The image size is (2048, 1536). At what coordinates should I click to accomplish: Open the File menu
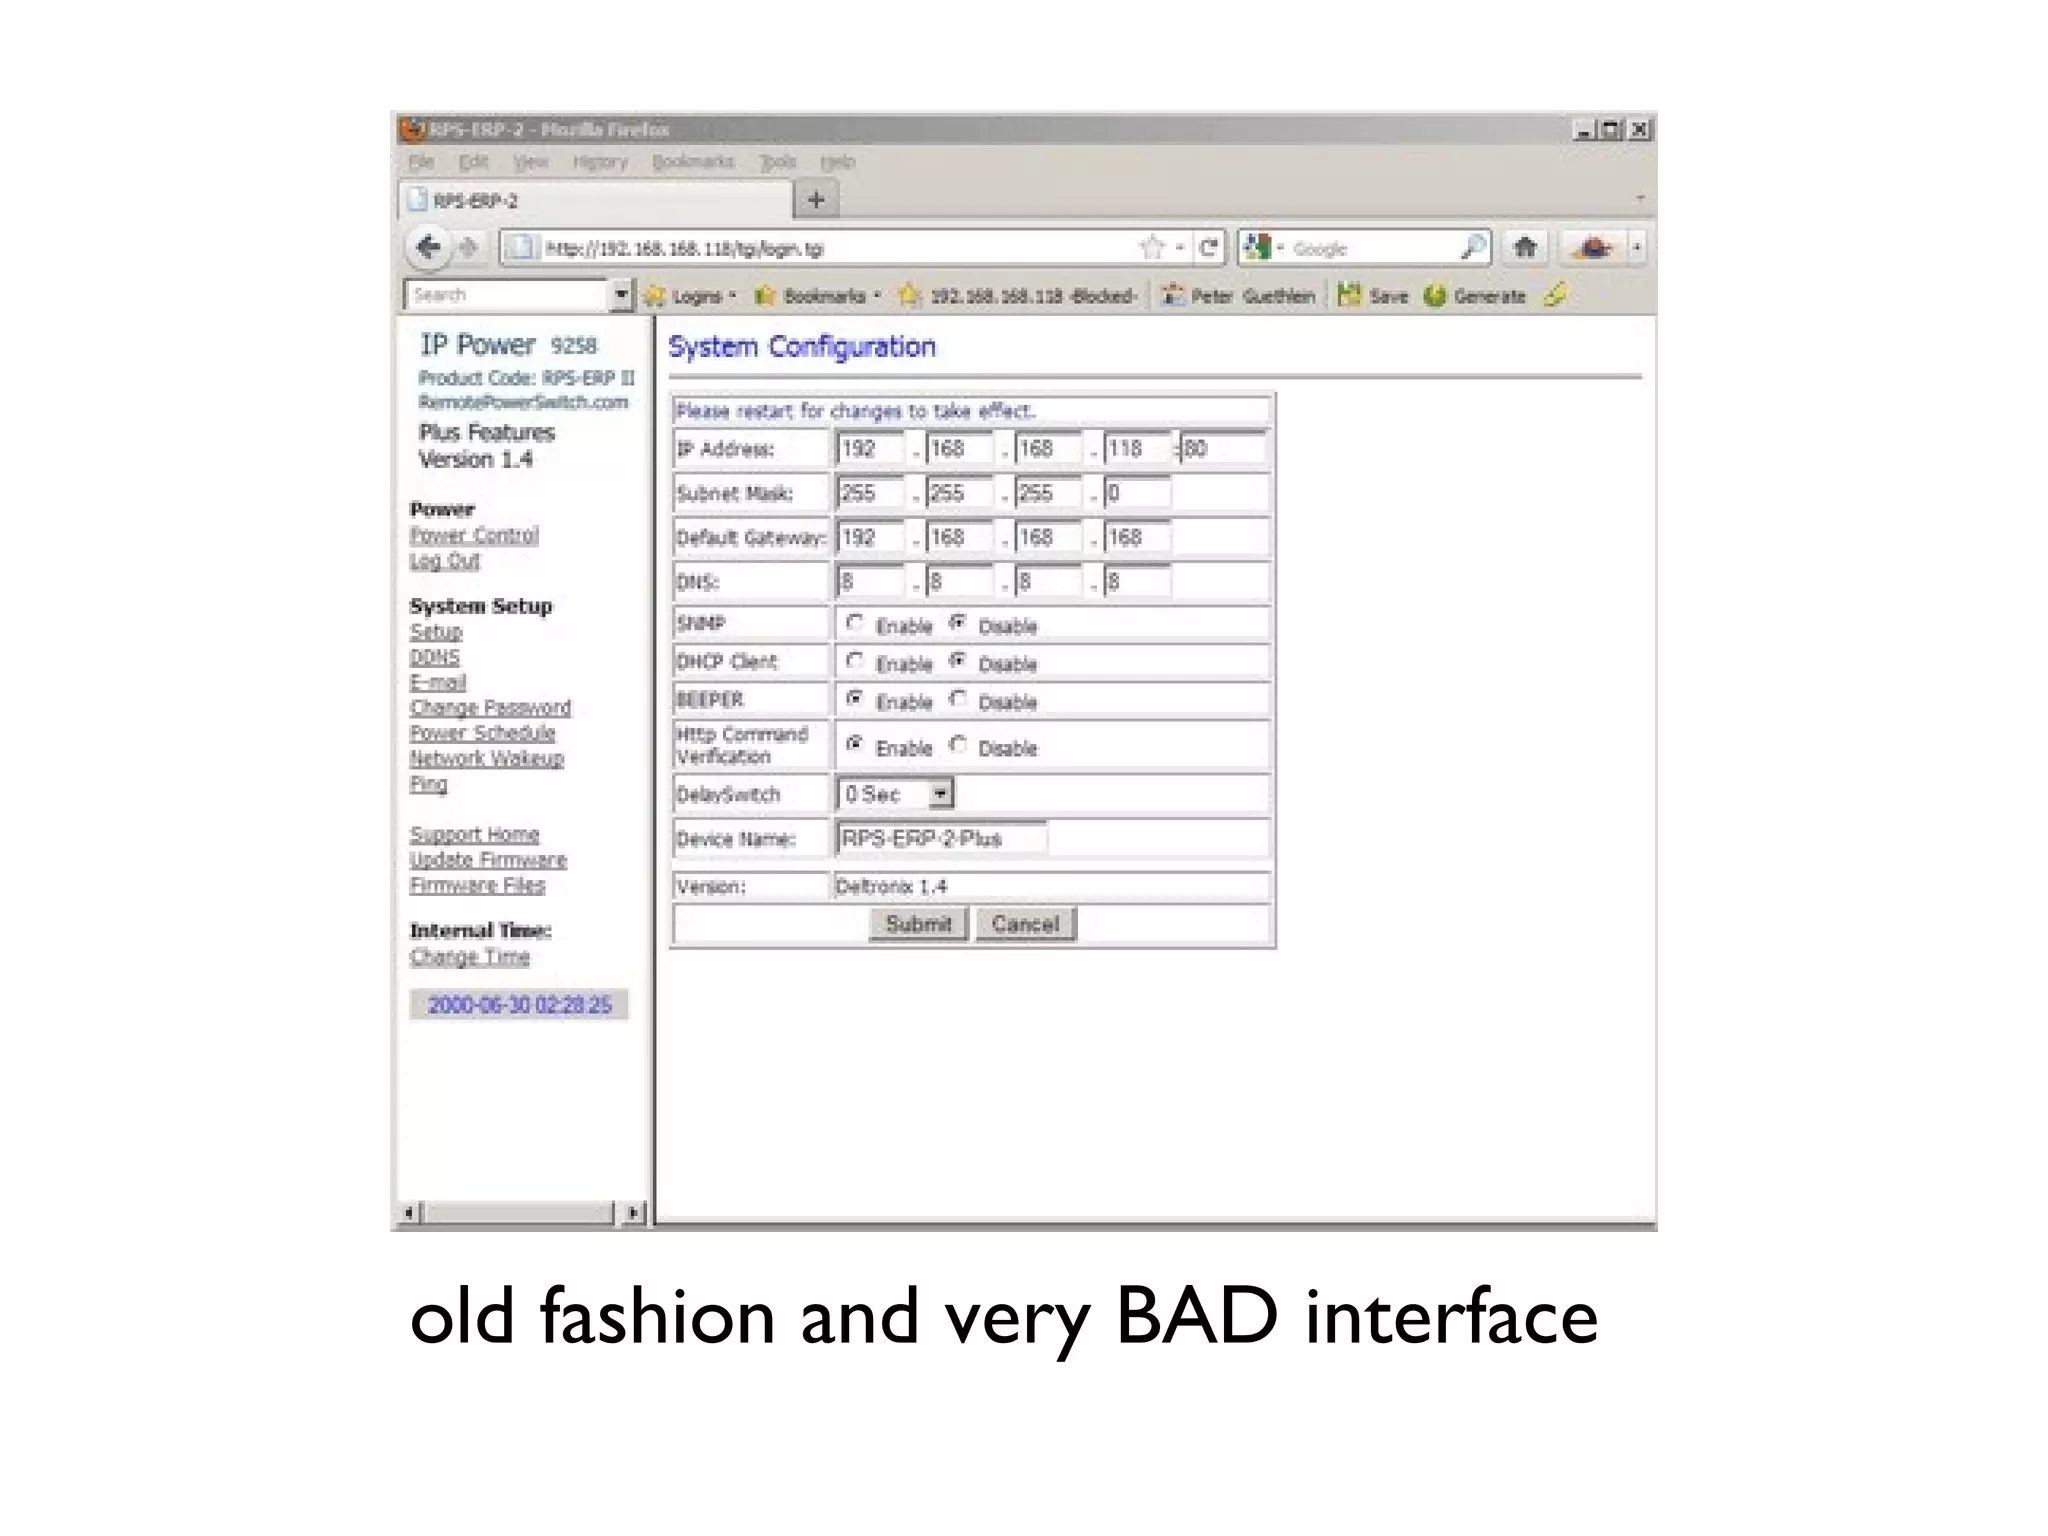pyautogui.click(x=421, y=162)
